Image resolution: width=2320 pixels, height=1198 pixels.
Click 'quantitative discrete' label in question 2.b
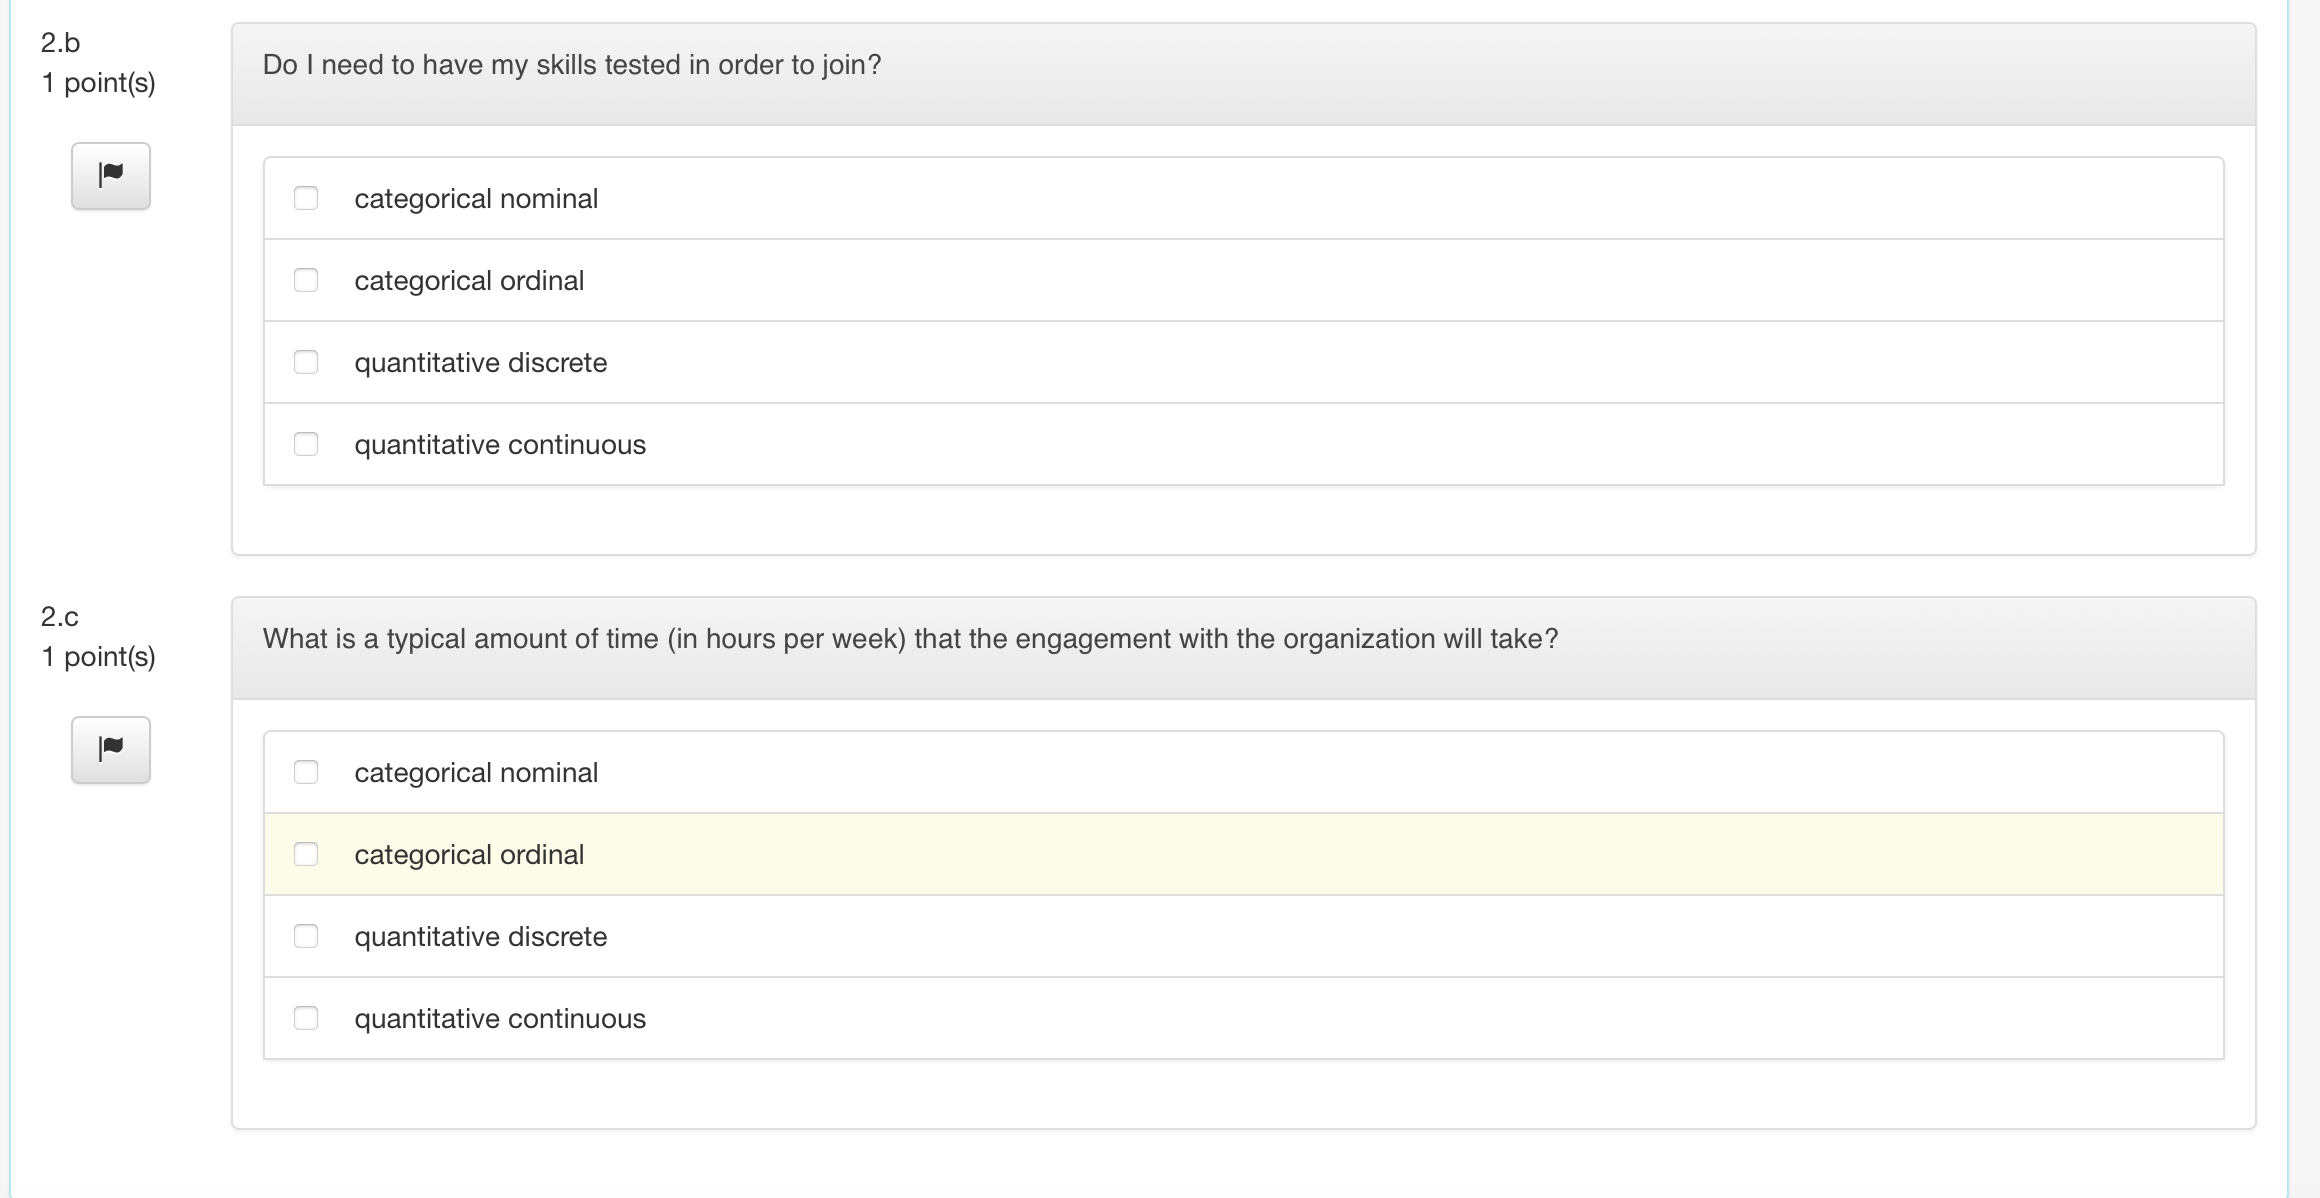pos(480,363)
